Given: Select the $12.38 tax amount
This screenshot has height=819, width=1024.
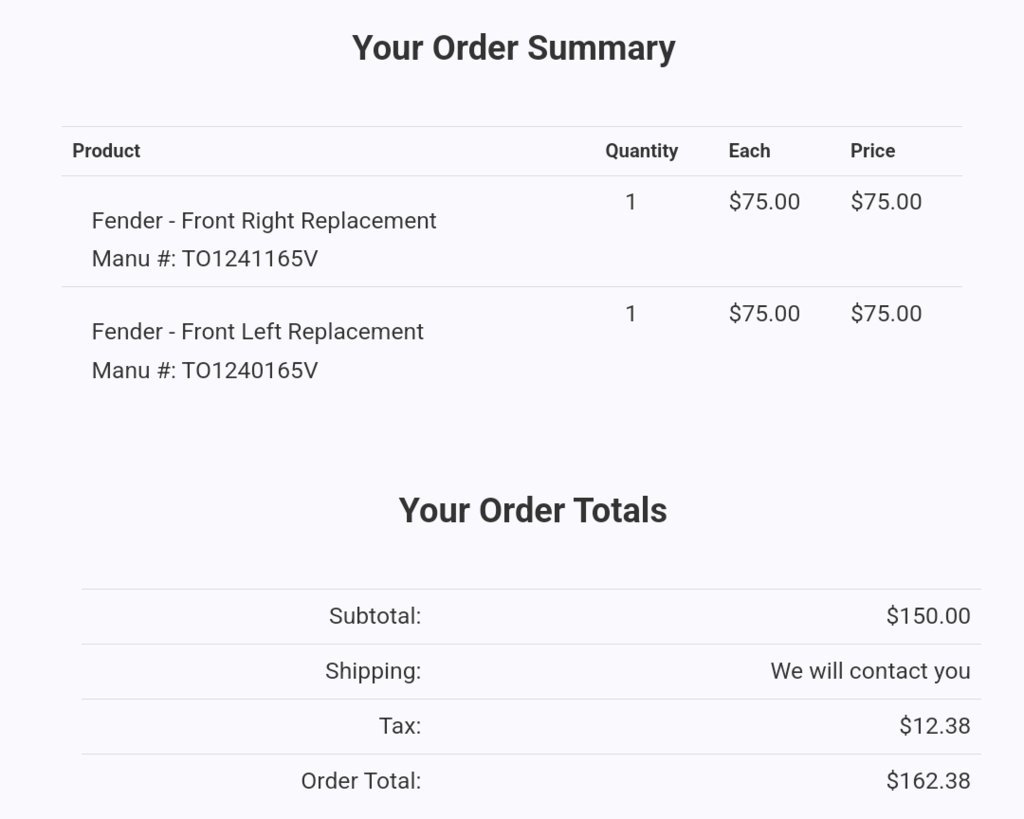Looking at the screenshot, I should click(935, 726).
